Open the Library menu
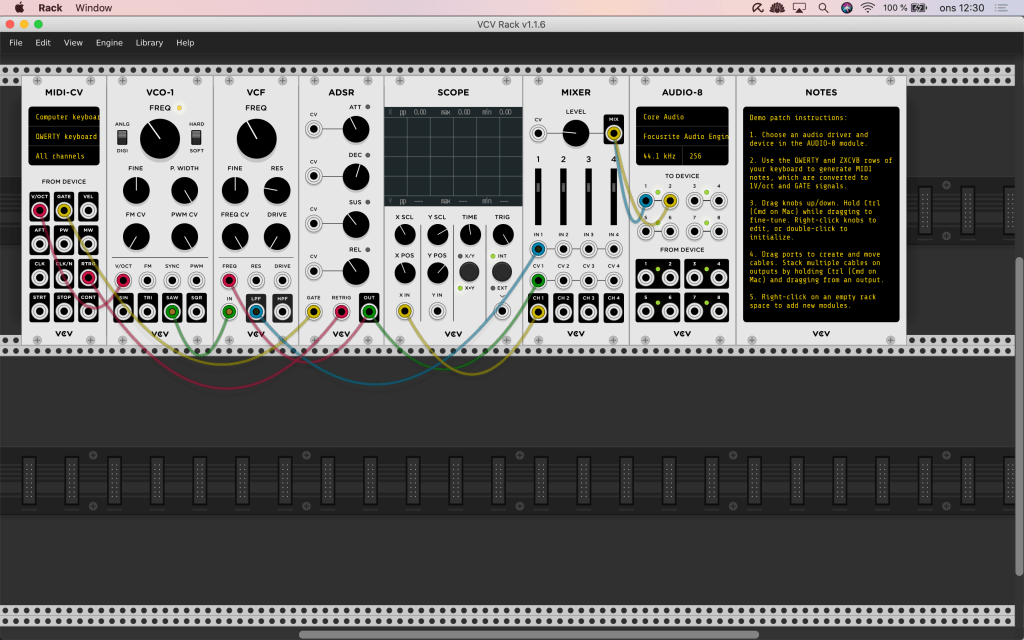Screen dimensions: 1024x640 click(149, 43)
